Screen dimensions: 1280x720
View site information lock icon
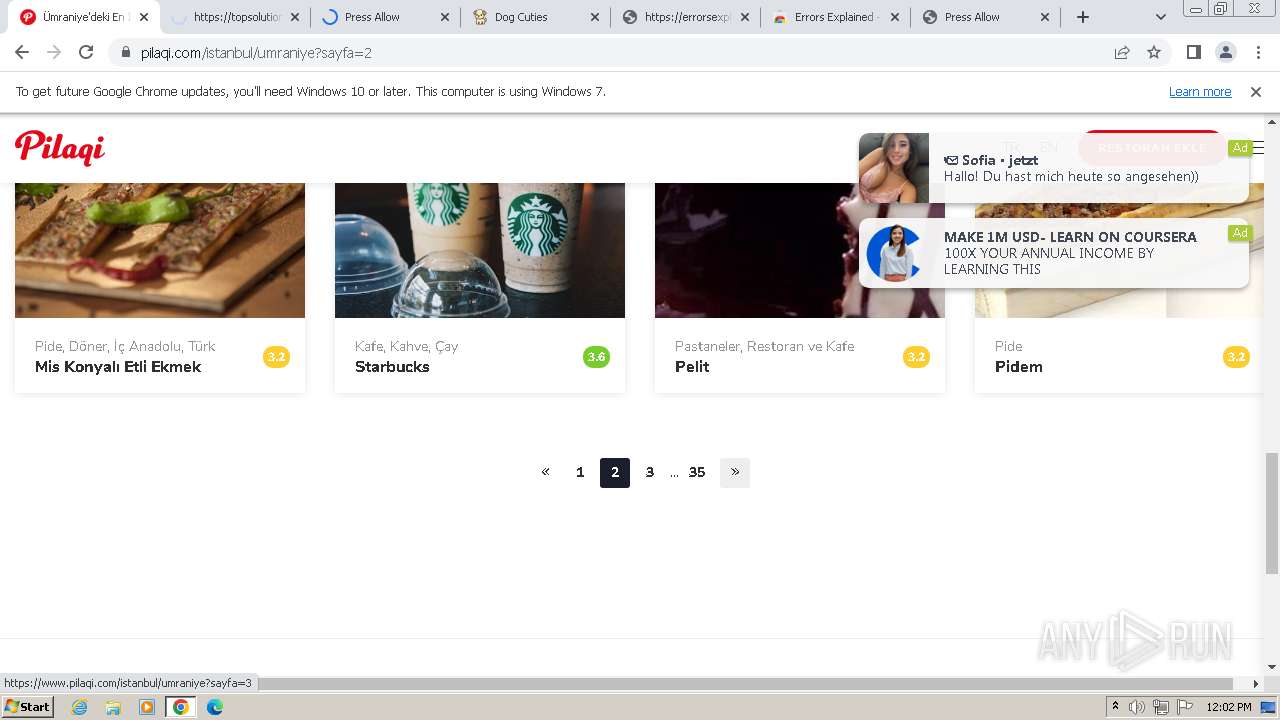(x=124, y=52)
